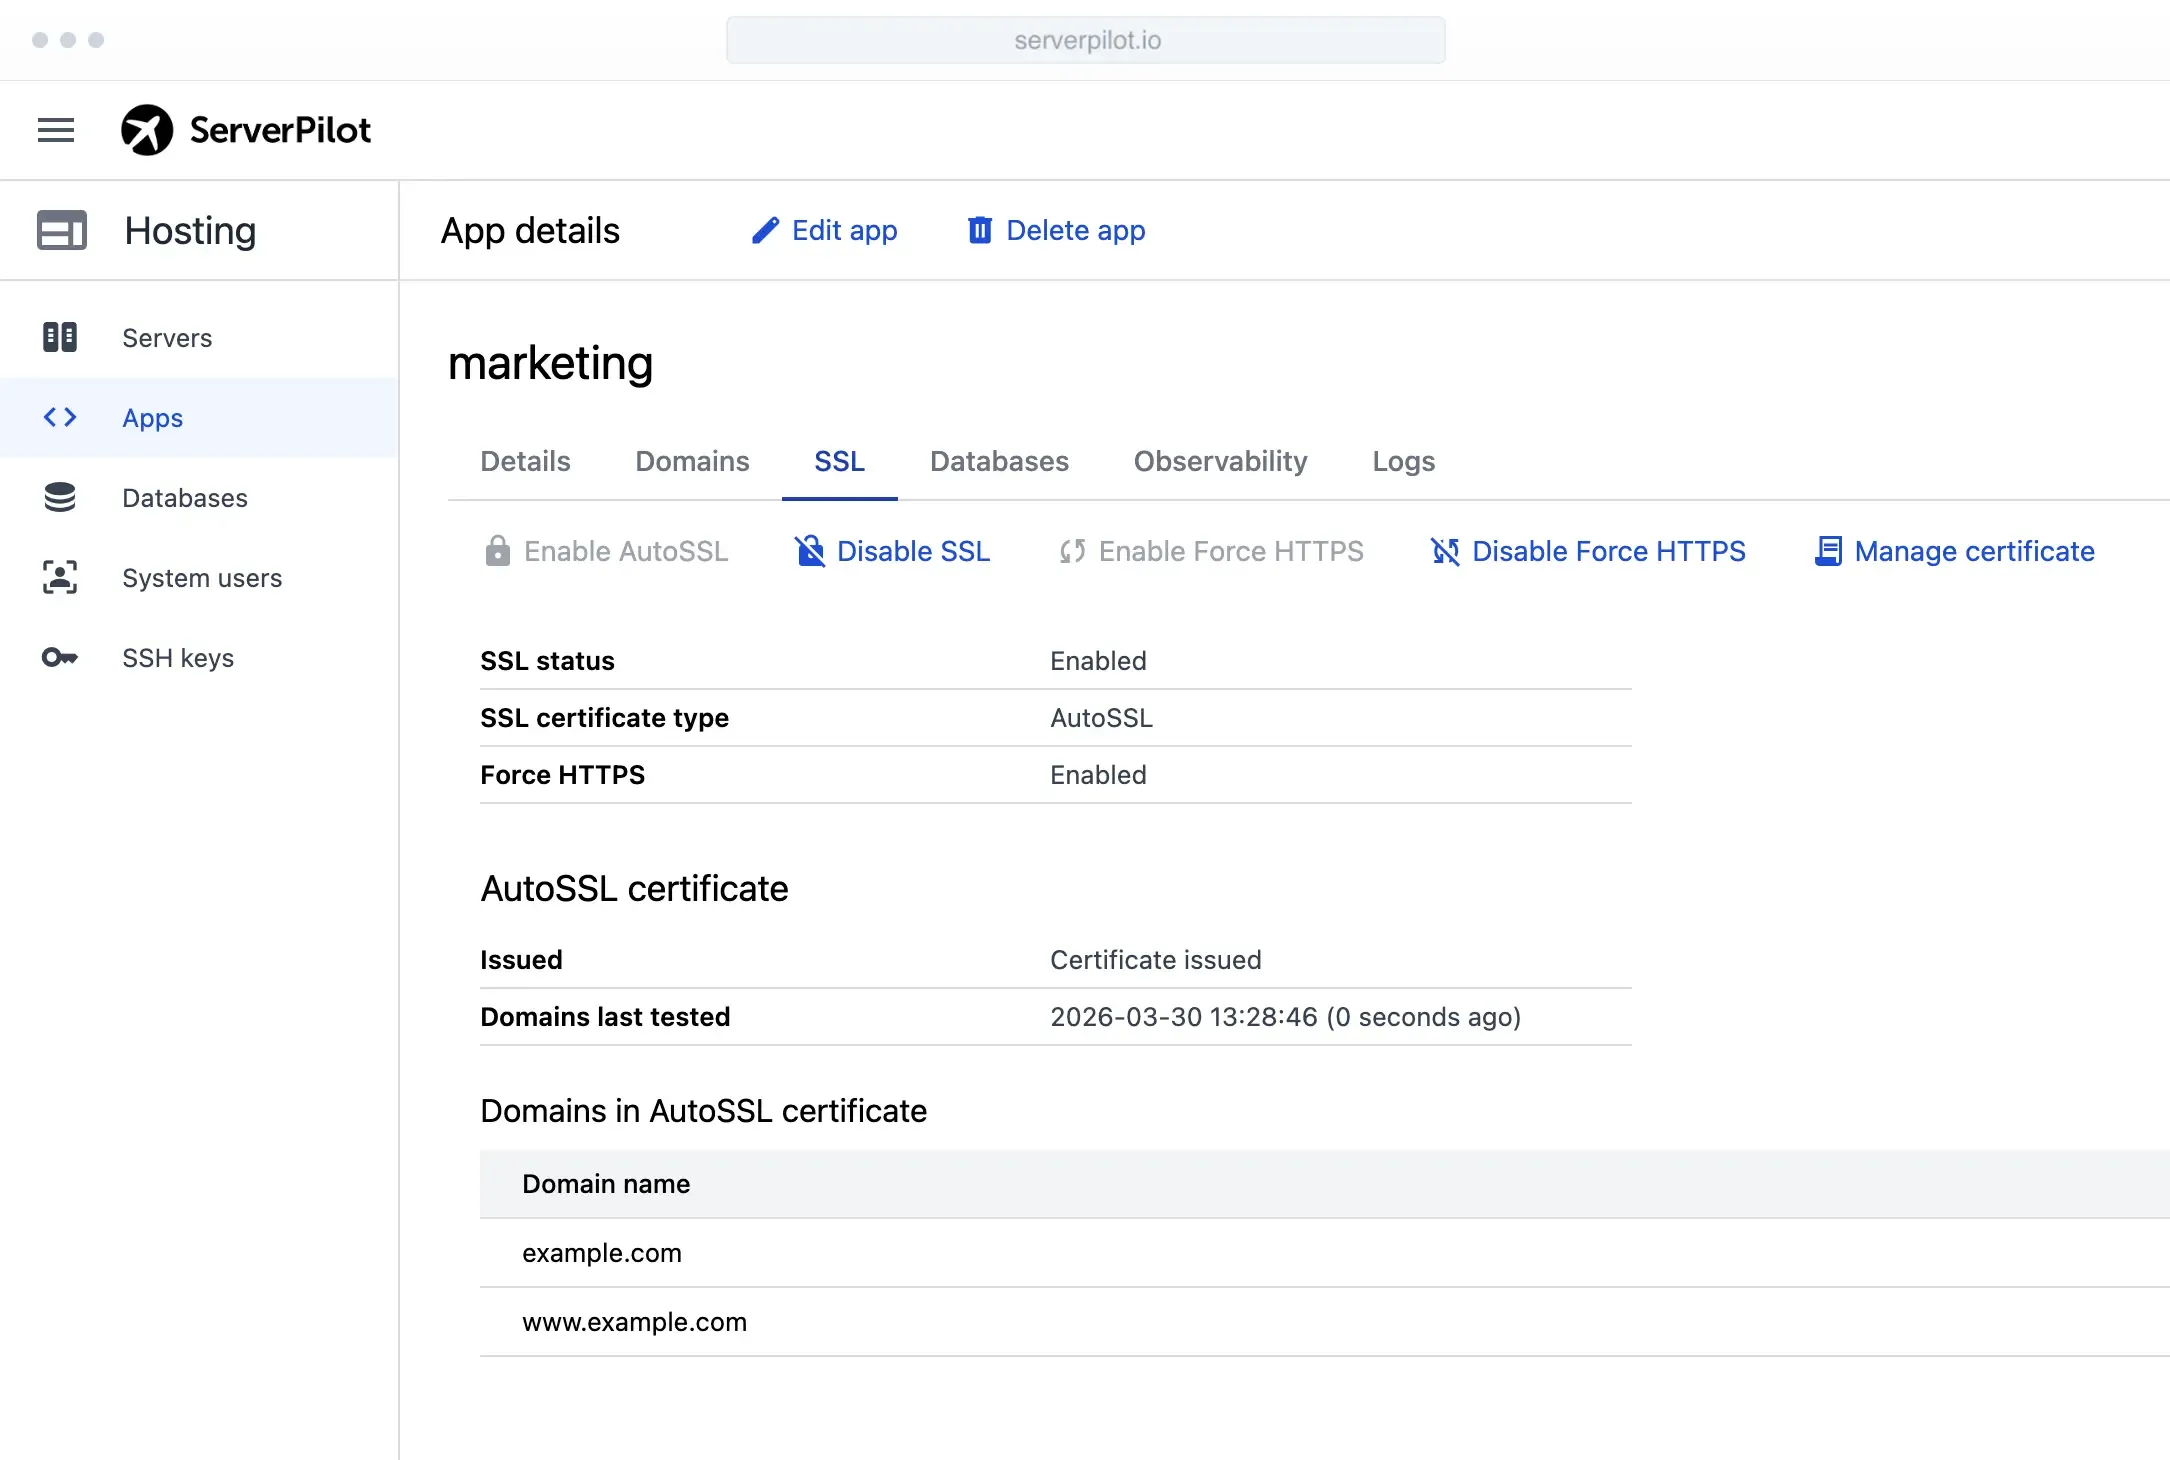Click the Delete app link
Screen dimensions: 2170x1460
pyautogui.click(x=1075, y=230)
